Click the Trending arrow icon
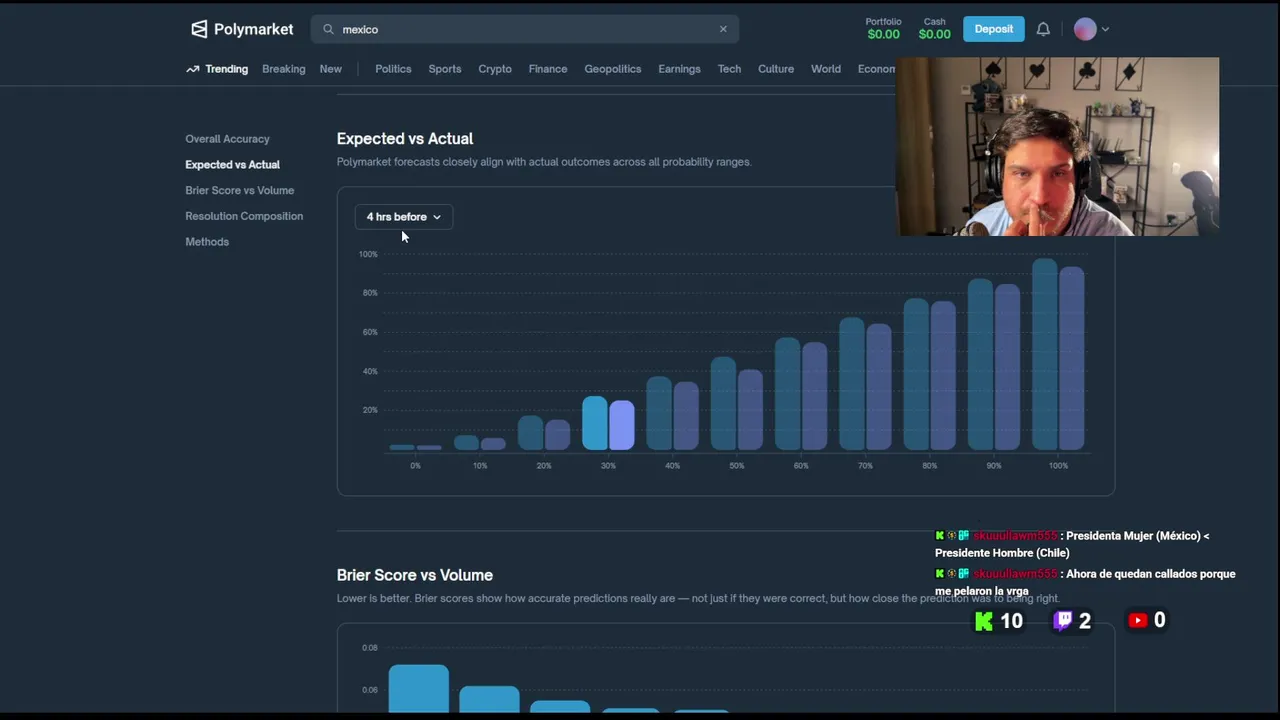 point(192,69)
